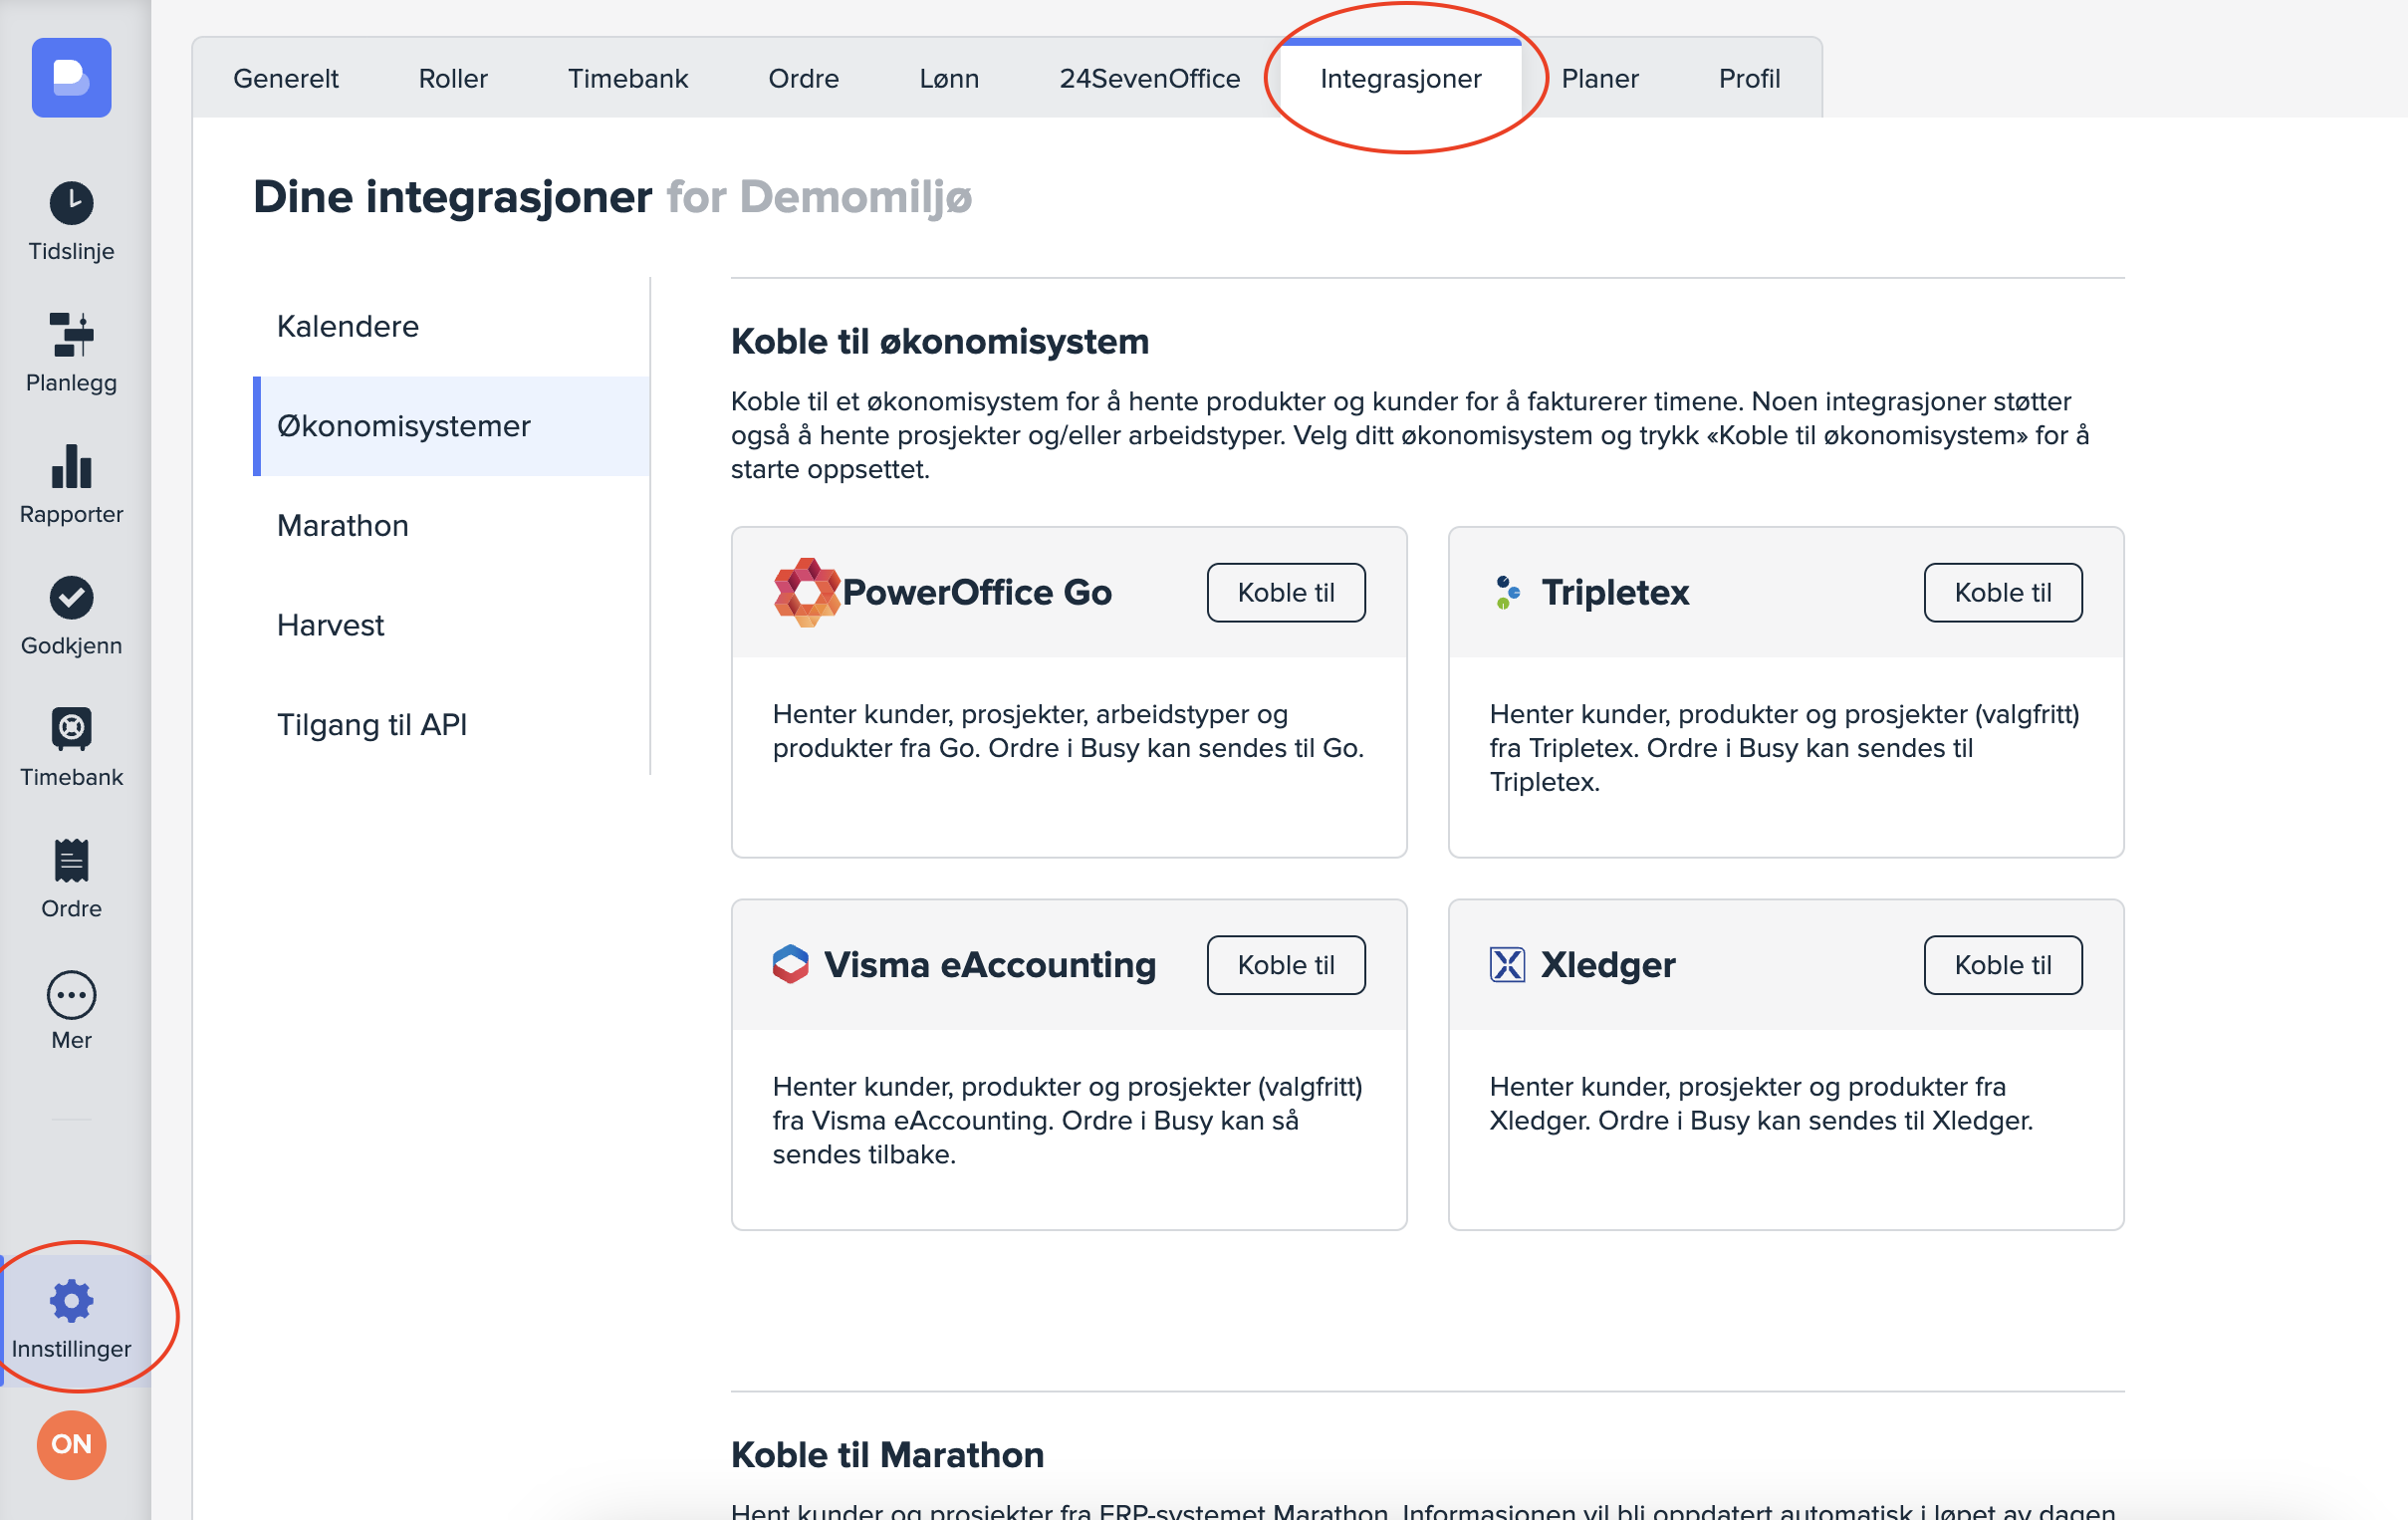The width and height of the screenshot is (2408, 1520).
Task: Open the 24SevenOffice tab
Action: (x=1149, y=78)
